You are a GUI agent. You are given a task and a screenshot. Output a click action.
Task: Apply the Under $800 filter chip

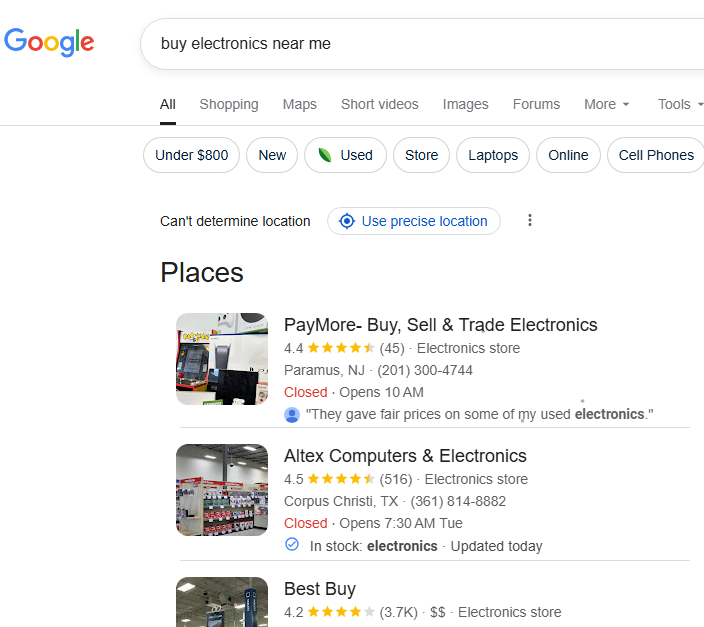pyautogui.click(x=192, y=155)
